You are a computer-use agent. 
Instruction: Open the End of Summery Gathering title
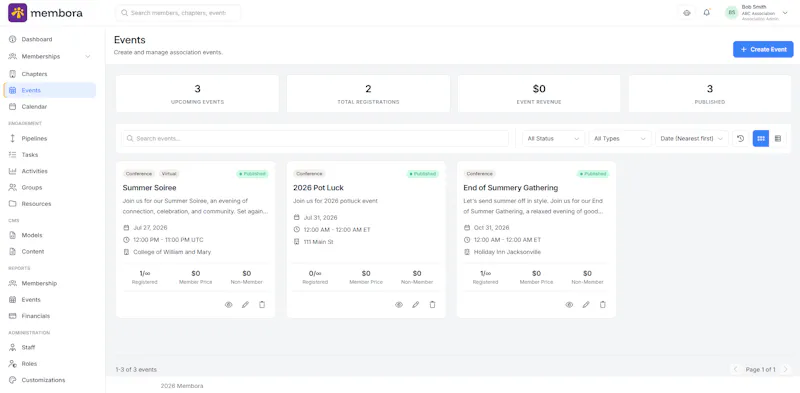[511, 188]
